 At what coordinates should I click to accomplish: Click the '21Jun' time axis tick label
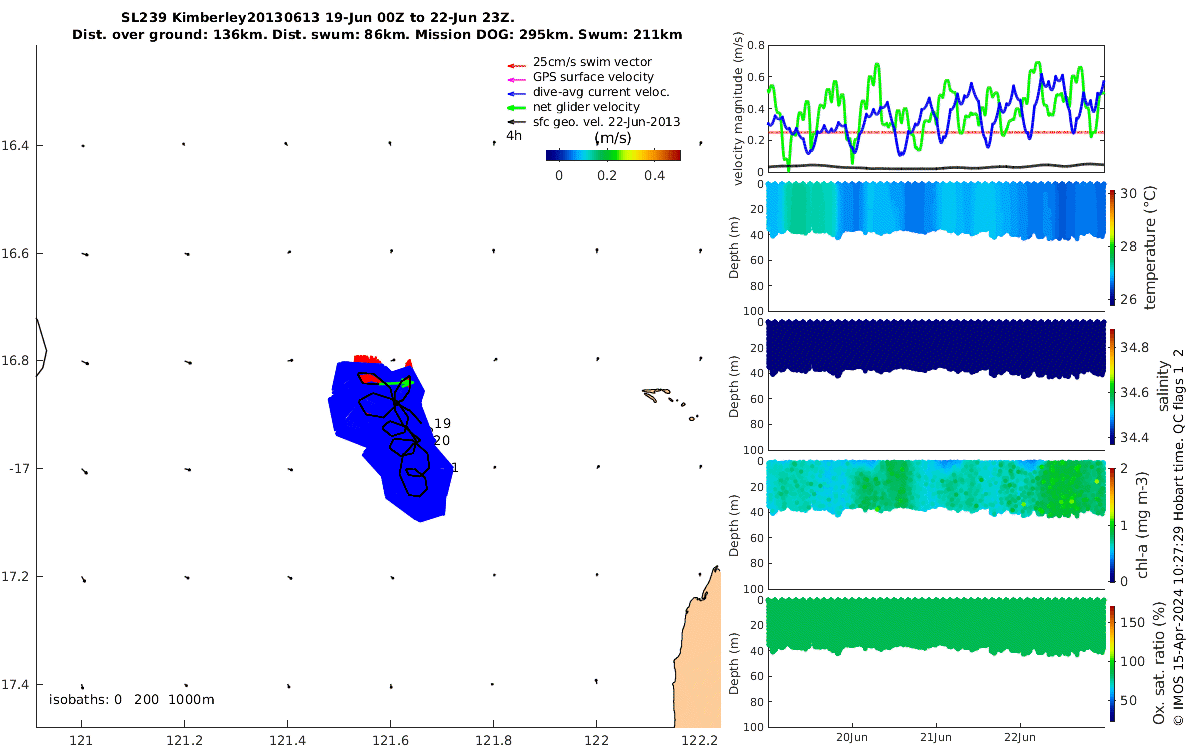(x=936, y=737)
